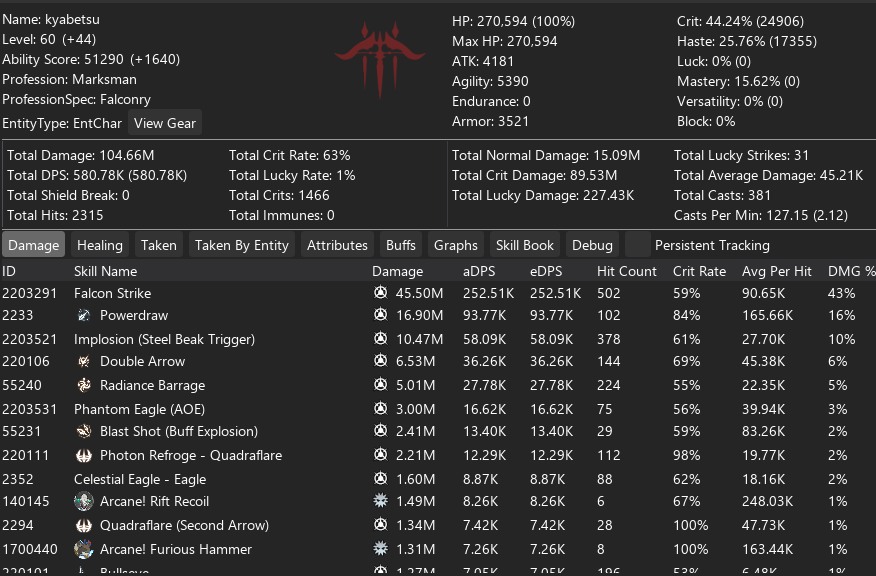876x576 pixels.
Task: Click element icon in Arcane! Furious Hammer row
Action: click(x=380, y=549)
